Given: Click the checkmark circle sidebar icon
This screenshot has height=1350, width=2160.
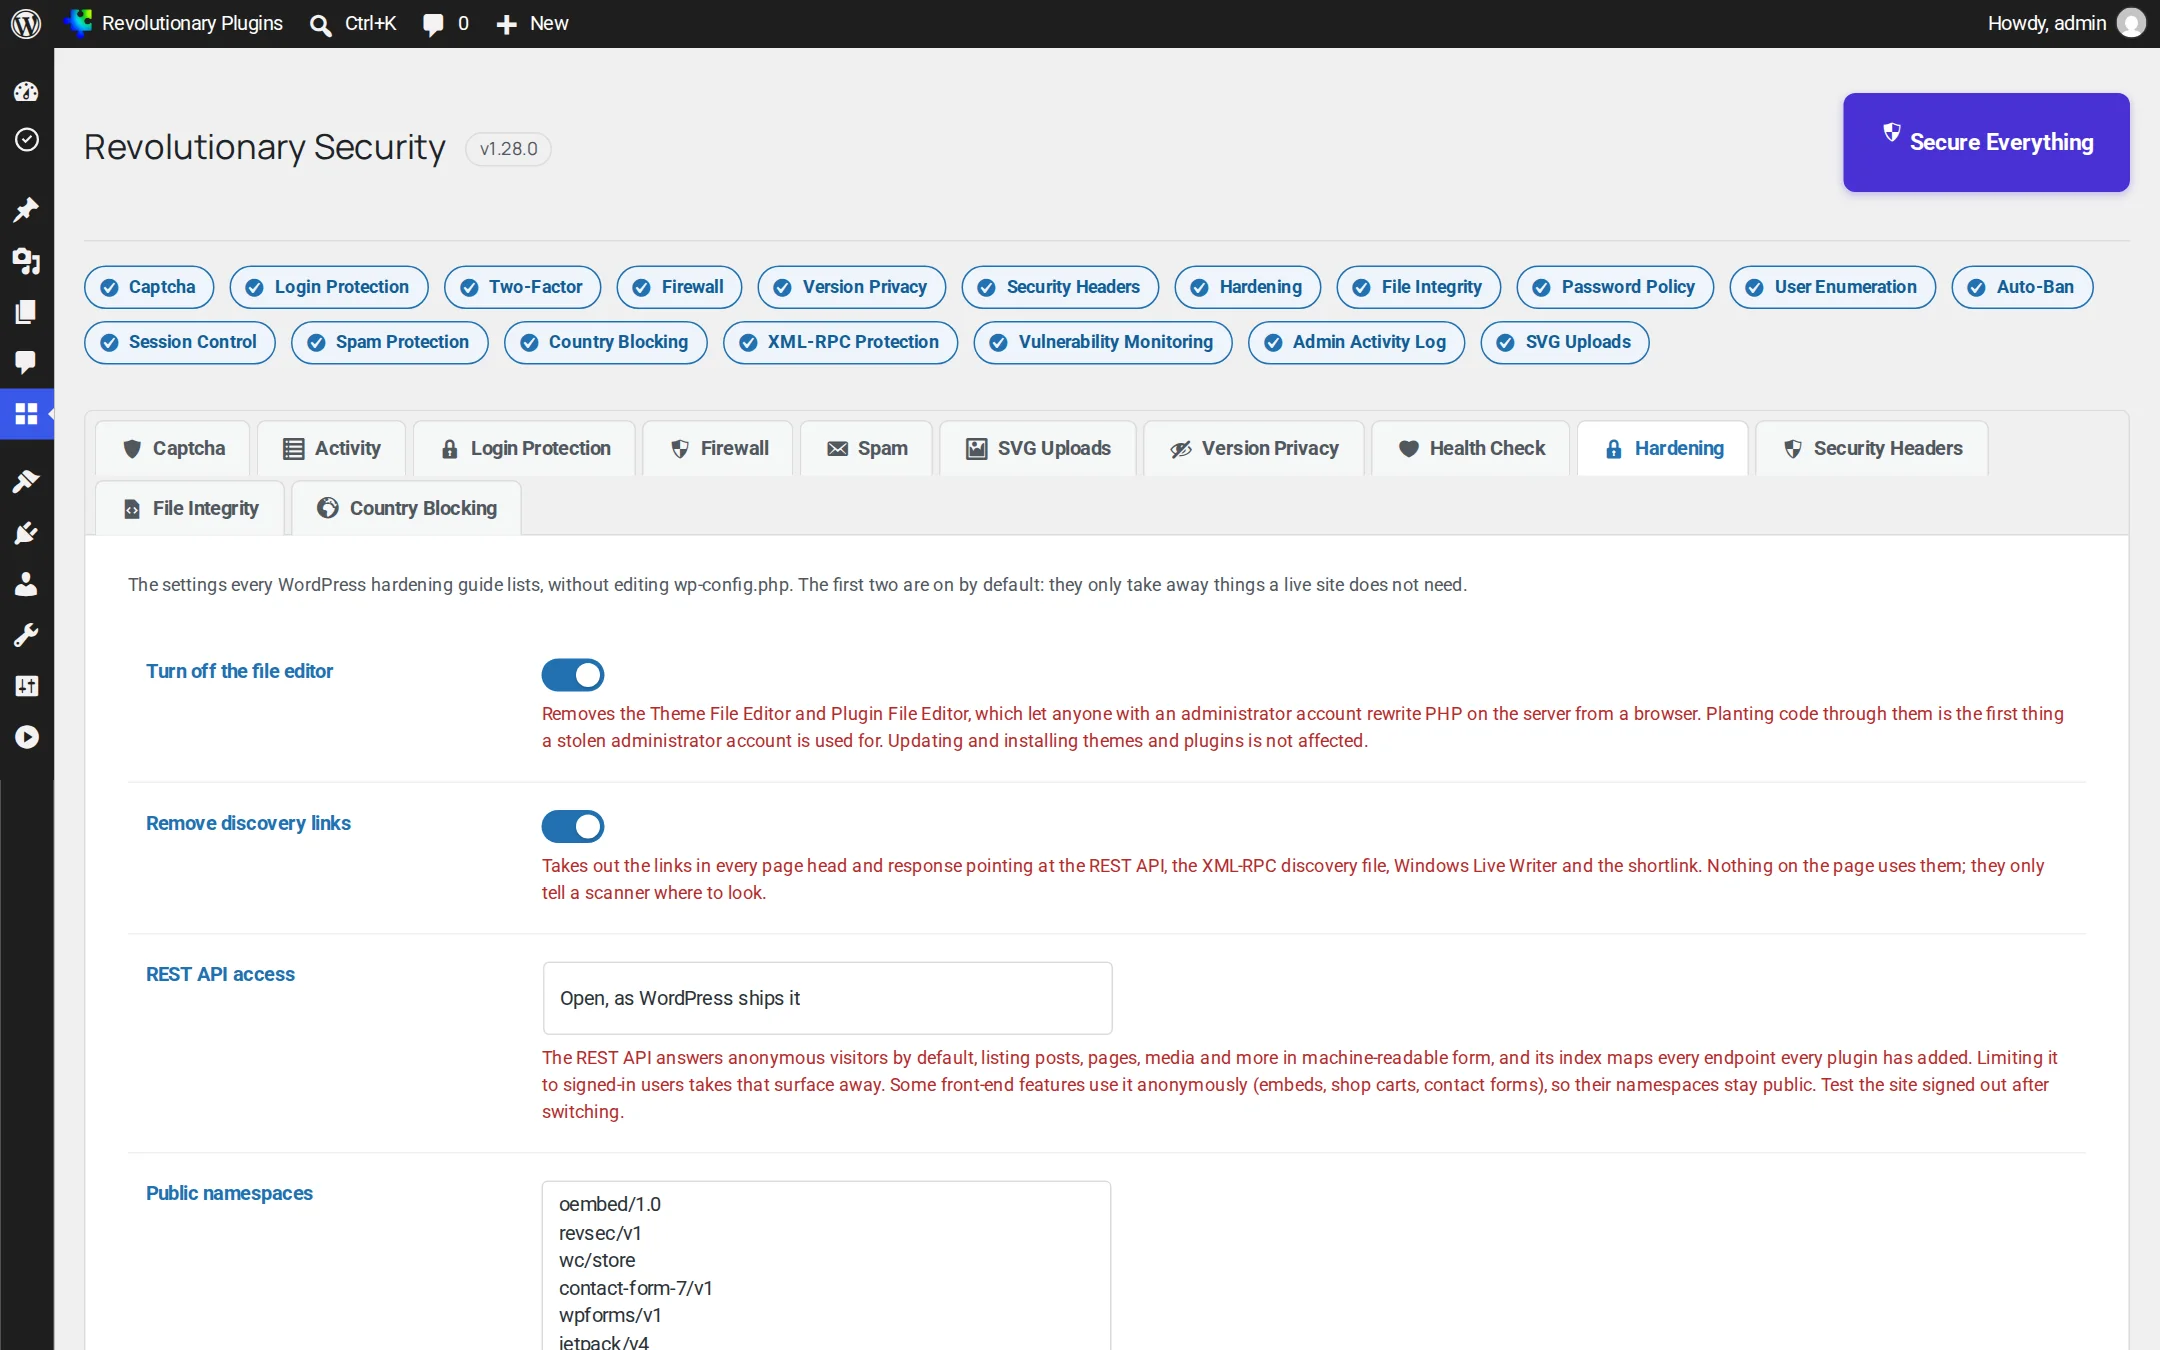Looking at the screenshot, I should (x=26, y=139).
